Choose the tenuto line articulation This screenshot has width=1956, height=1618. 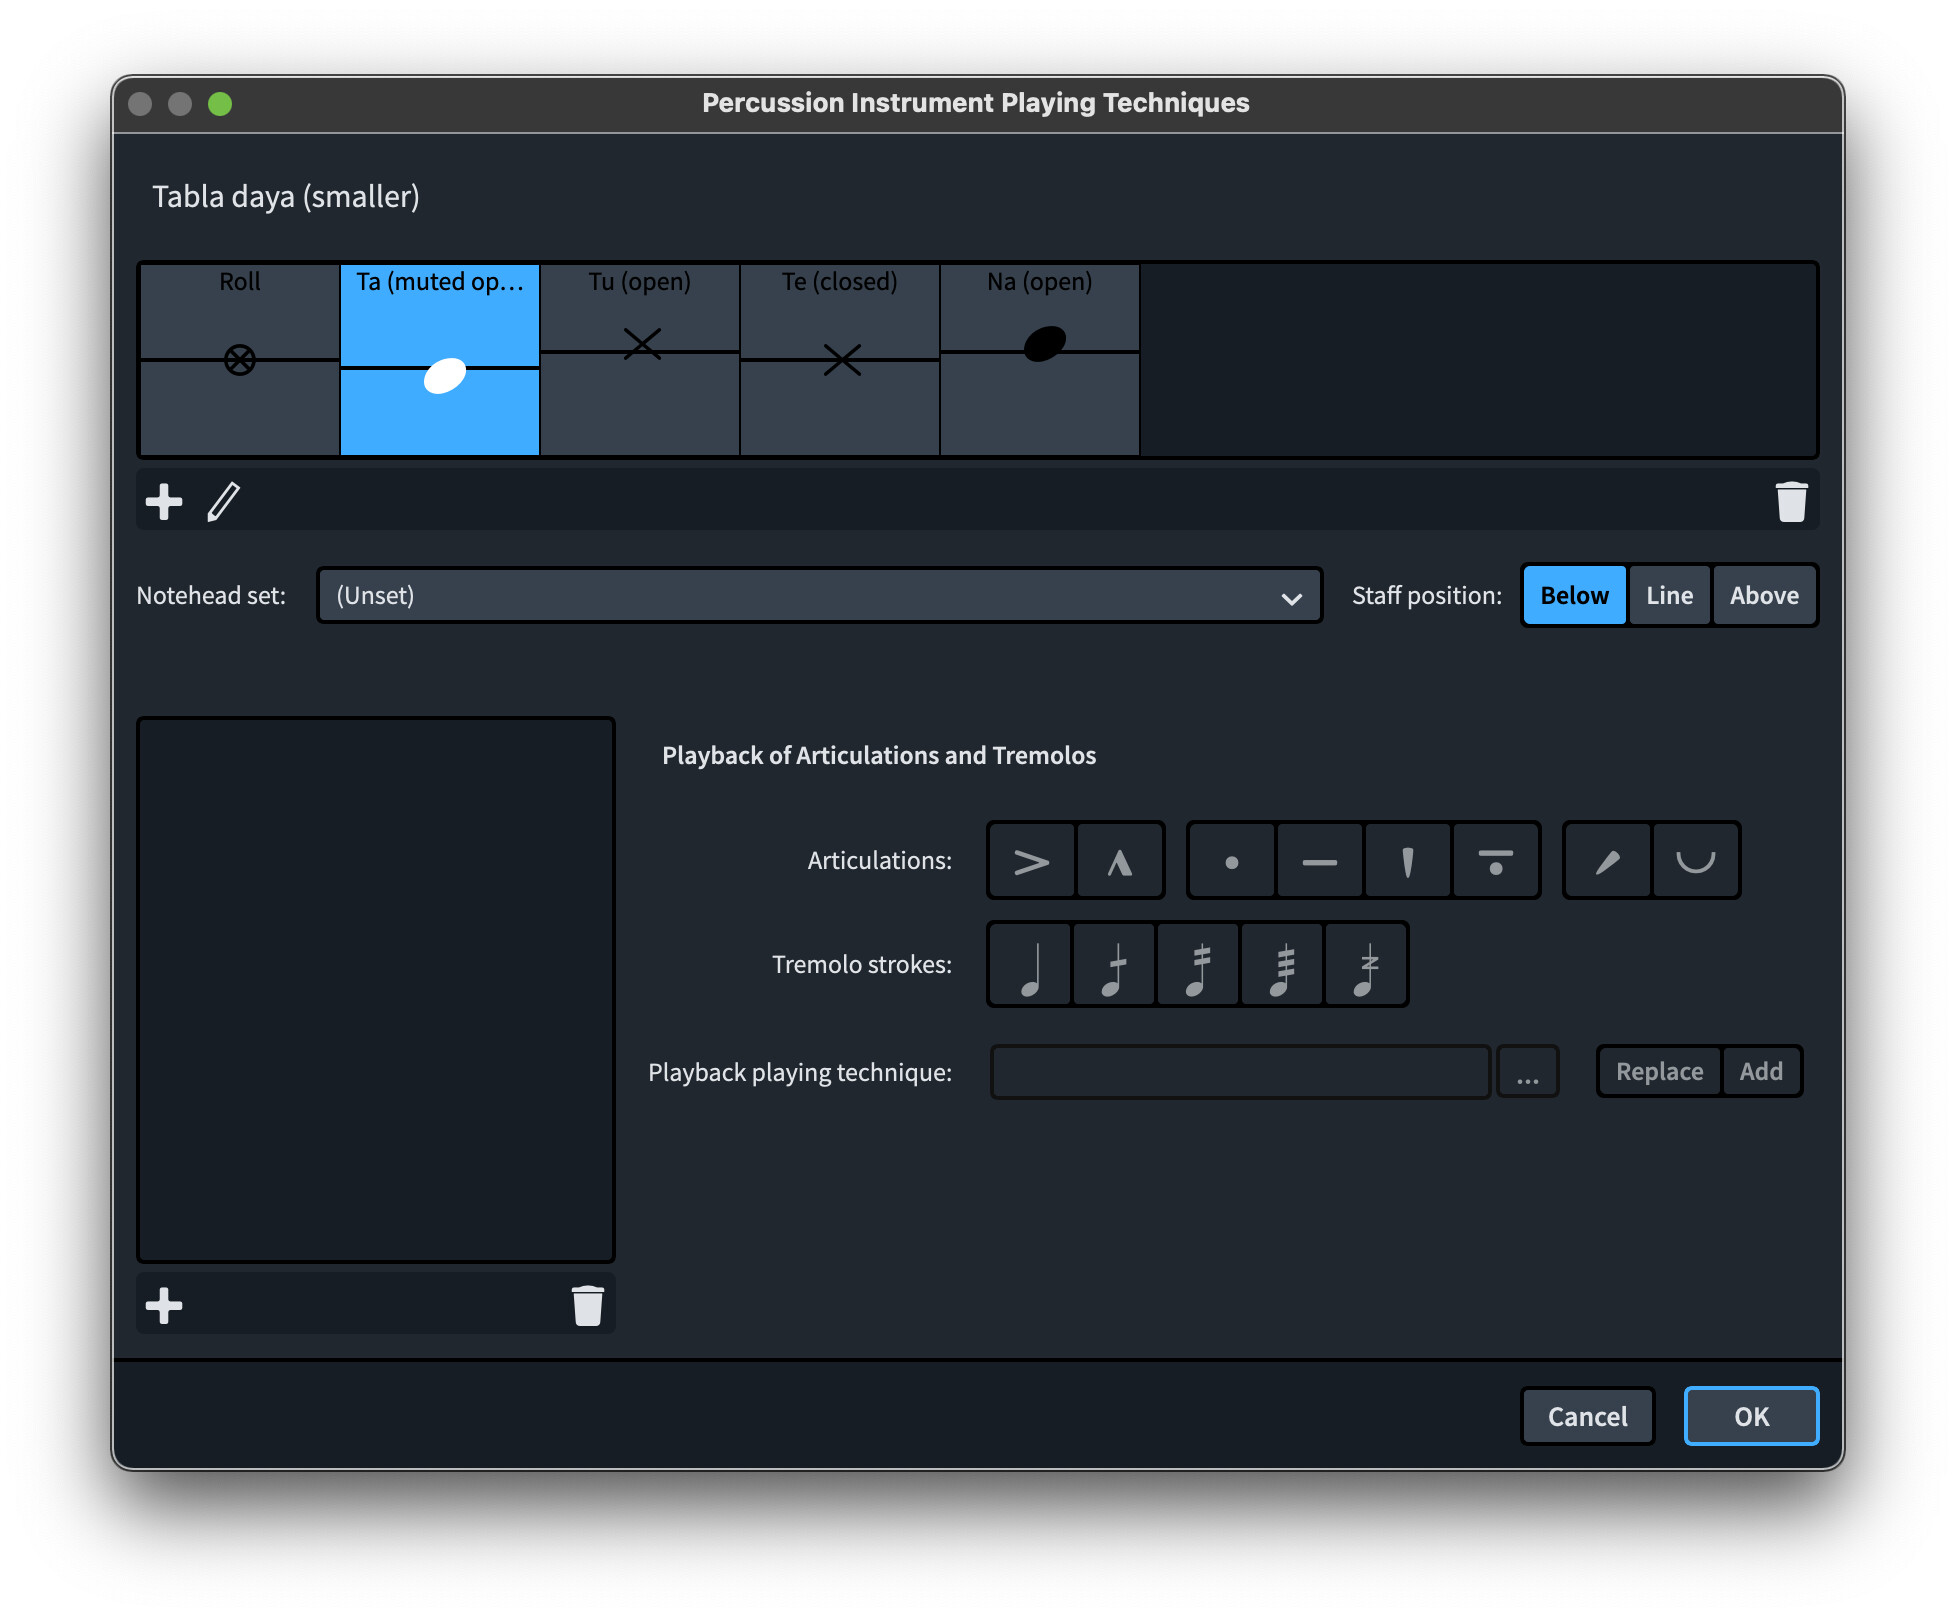pyautogui.click(x=1319, y=861)
